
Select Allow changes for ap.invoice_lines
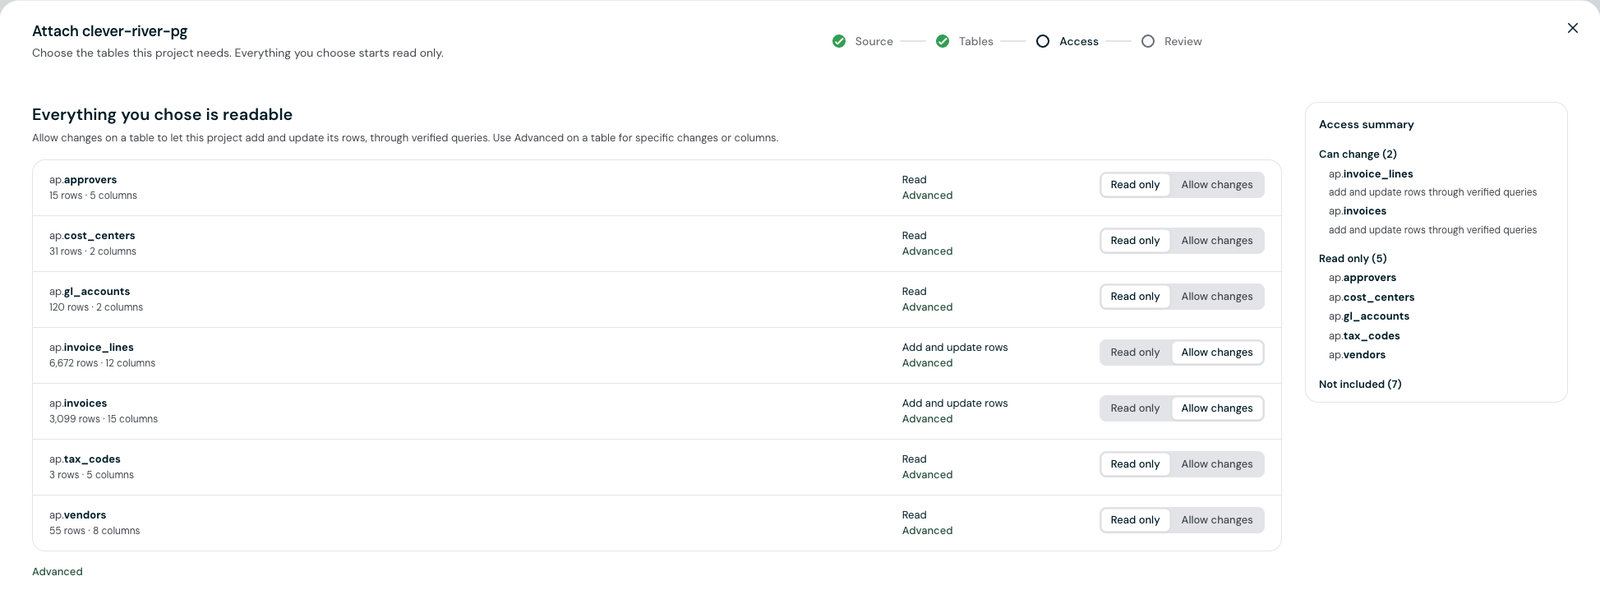[x=1217, y=353]
